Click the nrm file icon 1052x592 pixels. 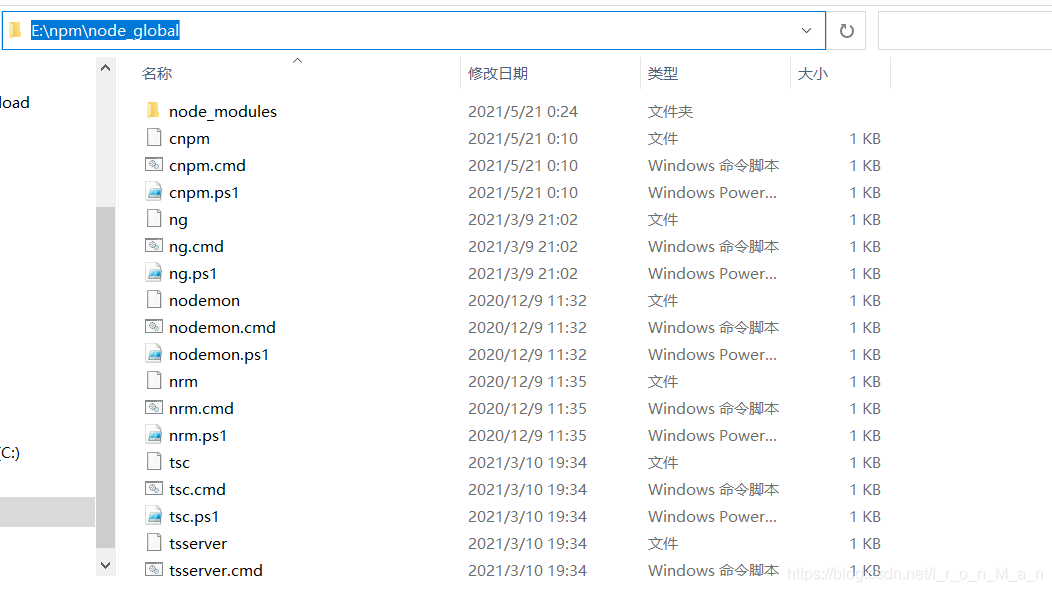tap(154, 381)
